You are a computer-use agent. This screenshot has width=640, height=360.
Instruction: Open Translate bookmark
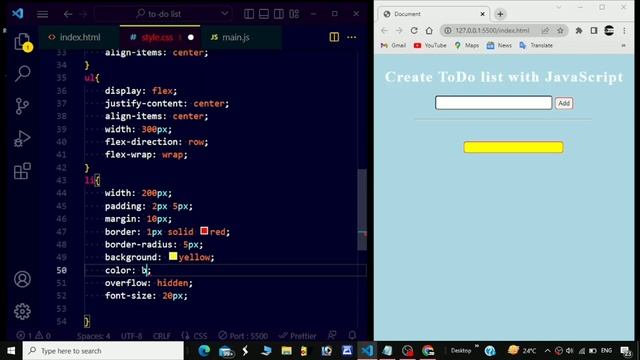(536, 45)
